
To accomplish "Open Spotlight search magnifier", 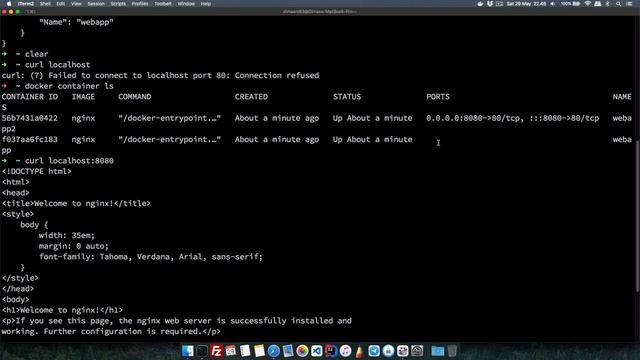I will pos(619,4).
